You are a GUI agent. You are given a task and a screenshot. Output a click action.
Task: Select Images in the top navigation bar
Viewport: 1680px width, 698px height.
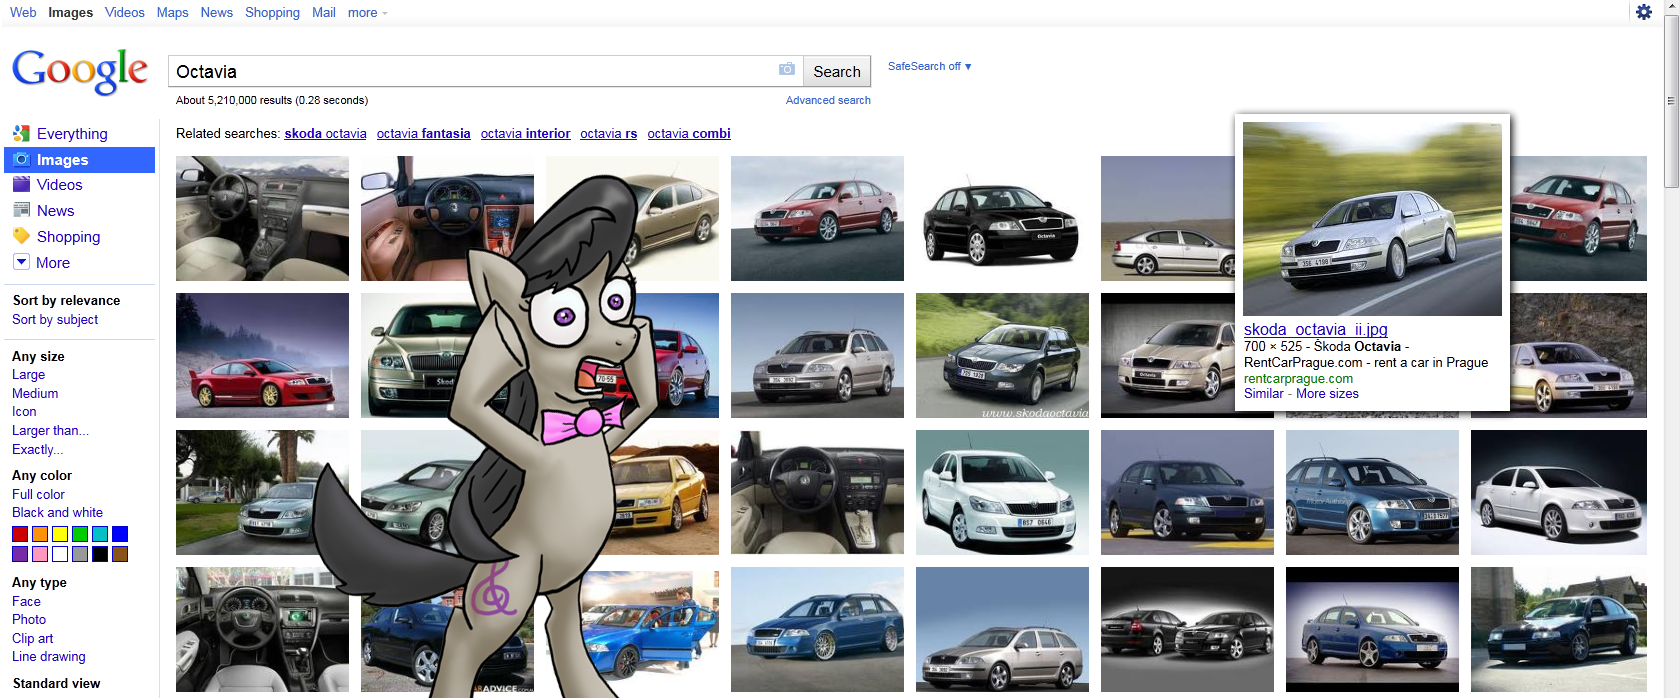[70, 12]
